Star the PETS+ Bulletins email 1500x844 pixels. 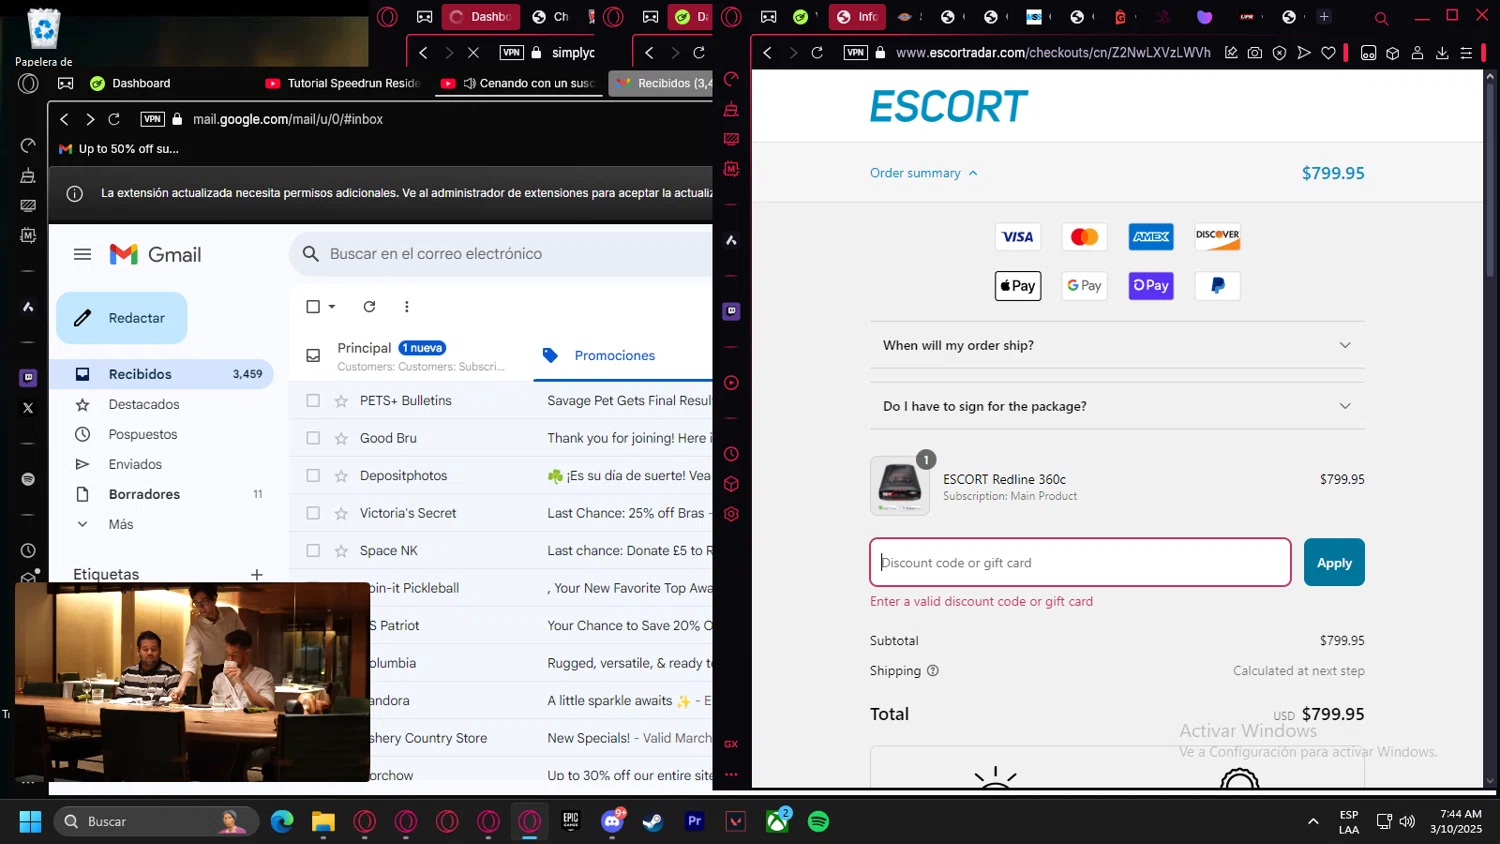(x=341, y=401)
